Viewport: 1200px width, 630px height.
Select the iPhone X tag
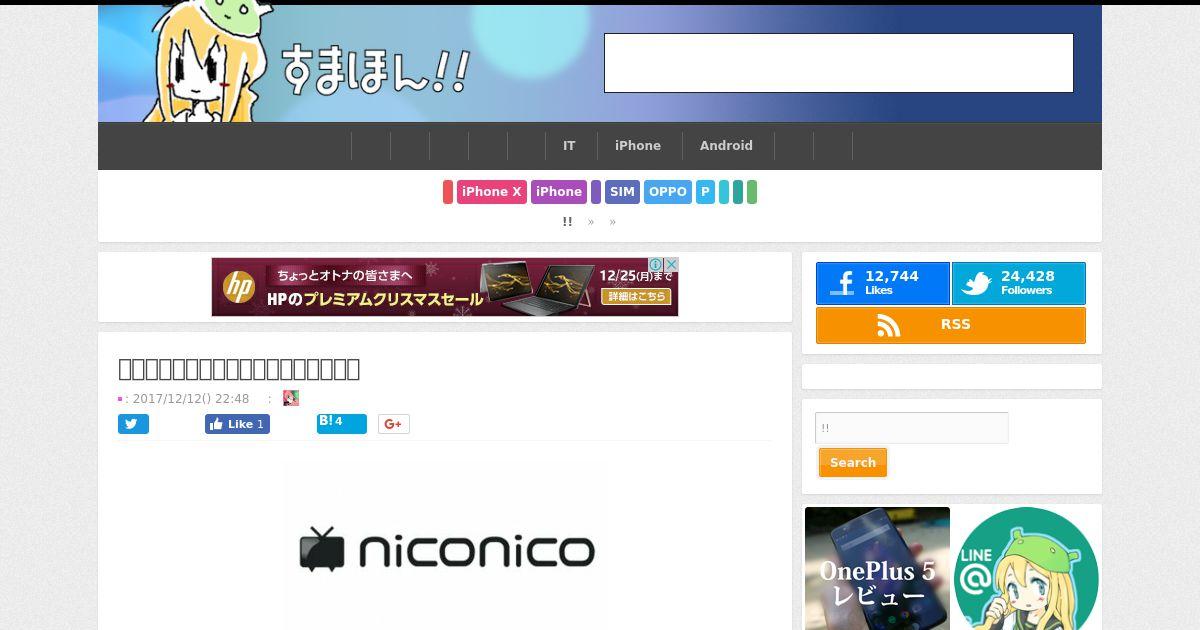(x=492, y=192)
